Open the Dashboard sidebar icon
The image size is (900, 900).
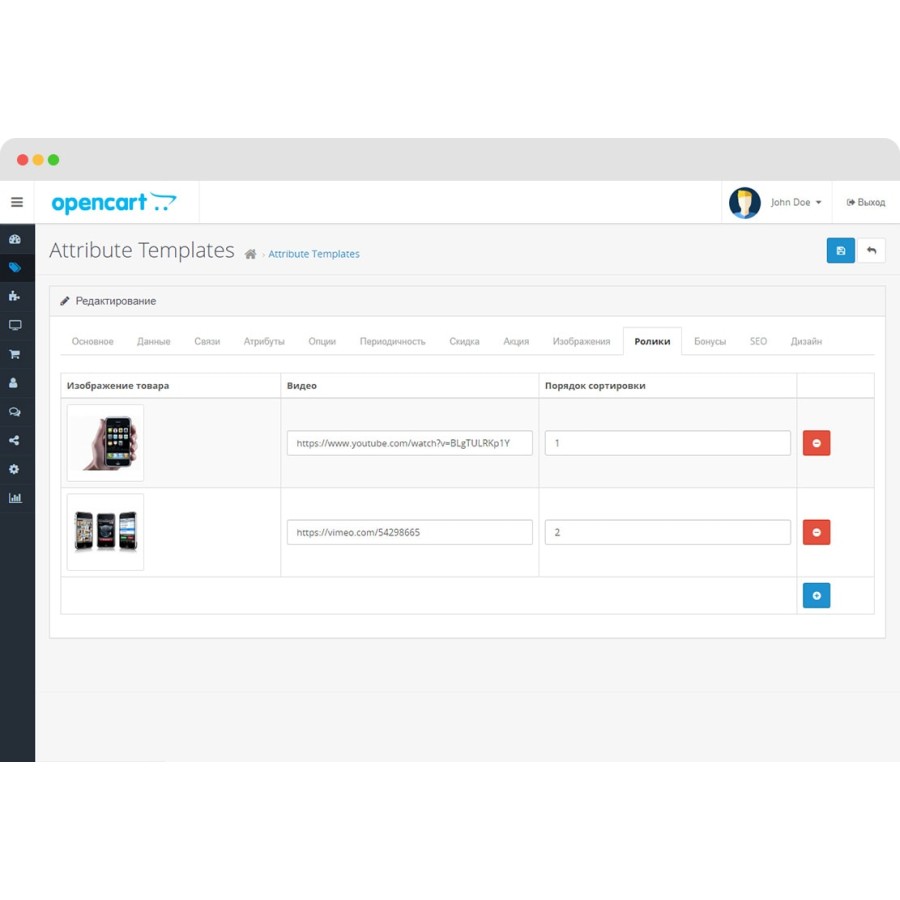point(15,239)
